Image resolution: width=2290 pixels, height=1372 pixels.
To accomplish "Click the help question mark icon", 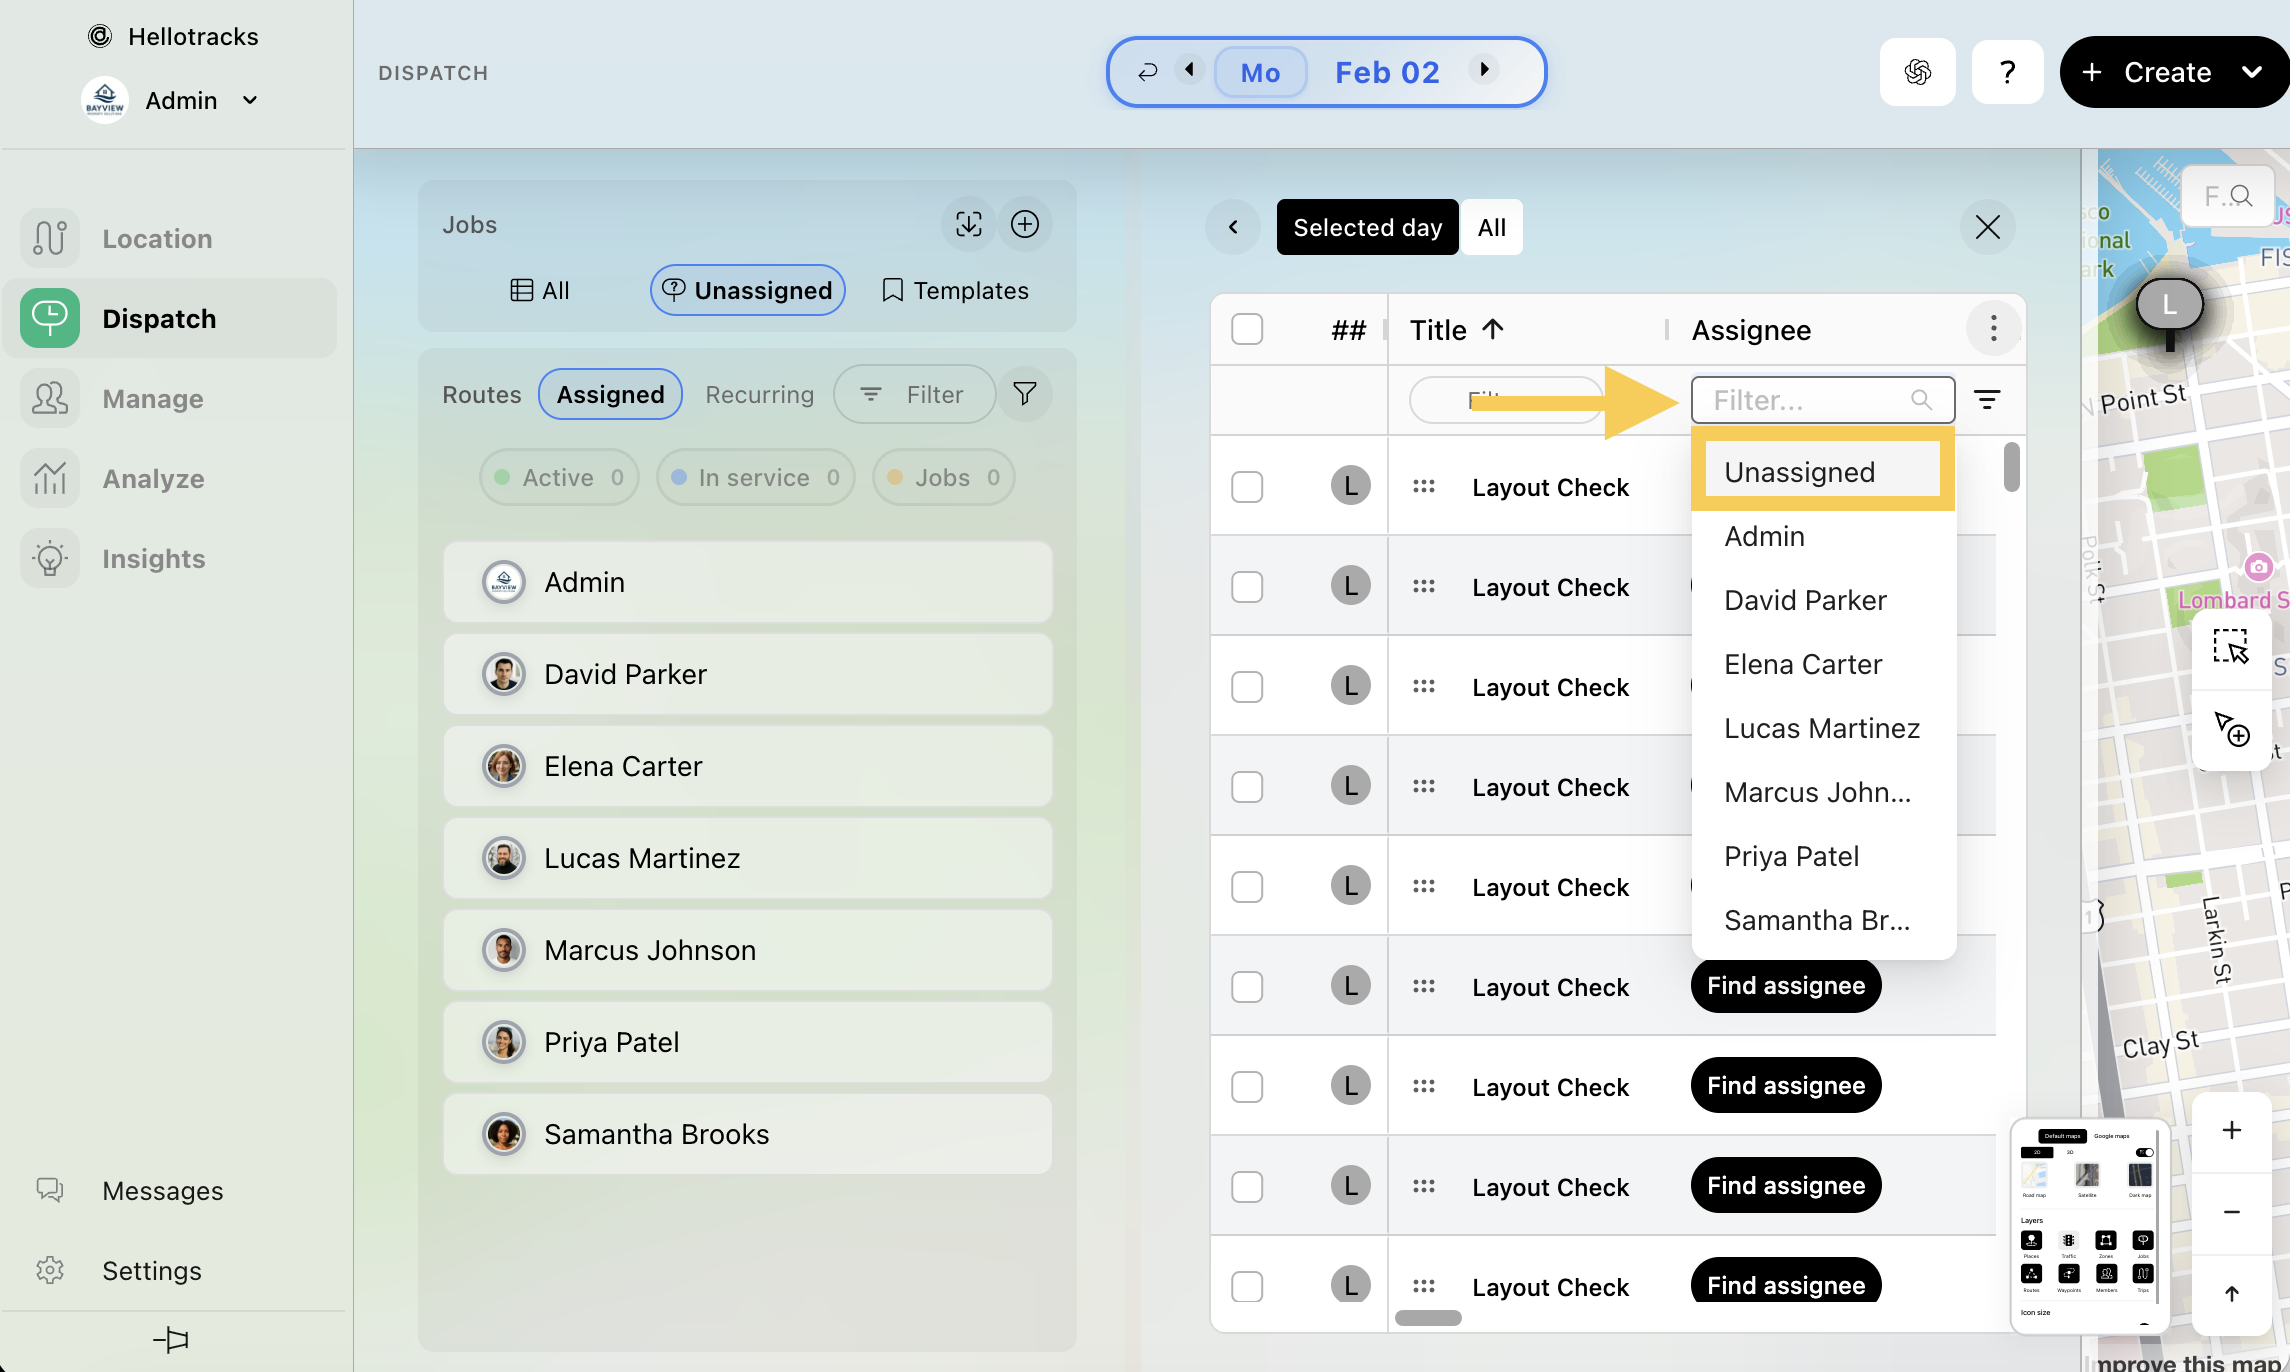I will (2006, 72).
